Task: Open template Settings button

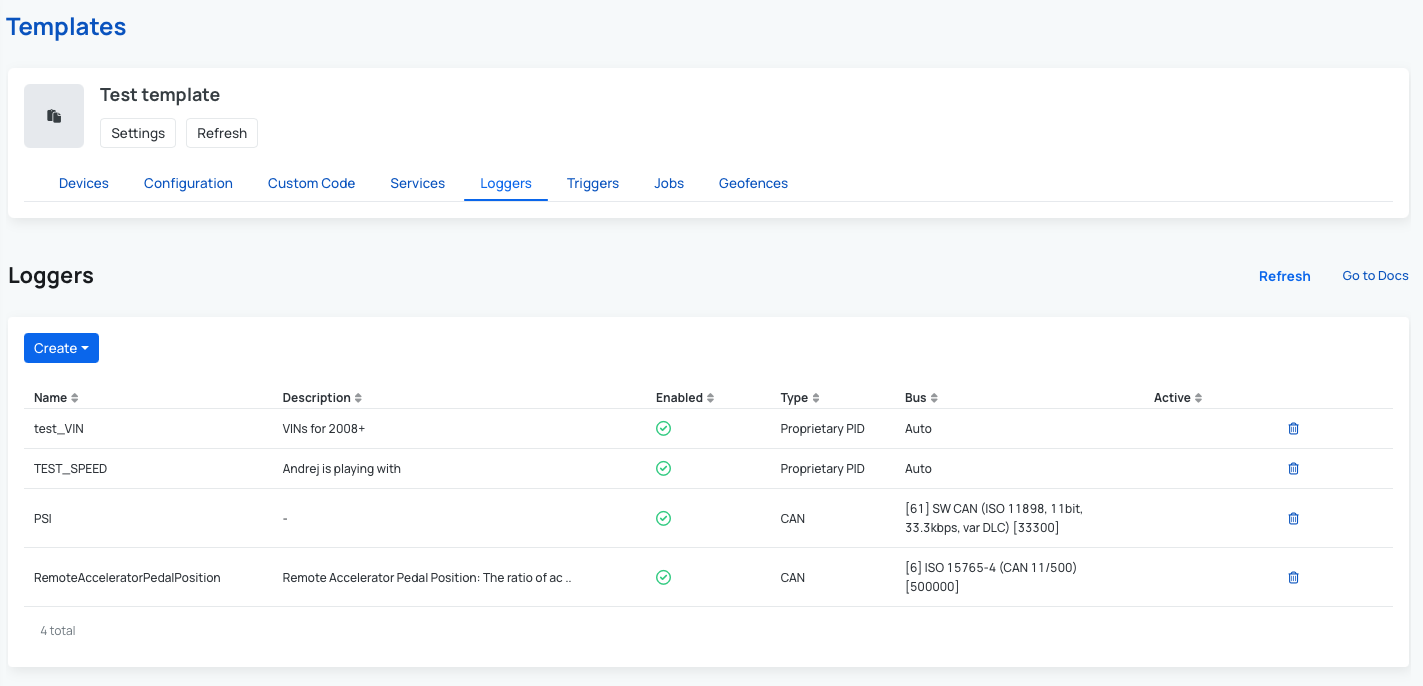Action: pyautogui.click(x=138, y=133)
